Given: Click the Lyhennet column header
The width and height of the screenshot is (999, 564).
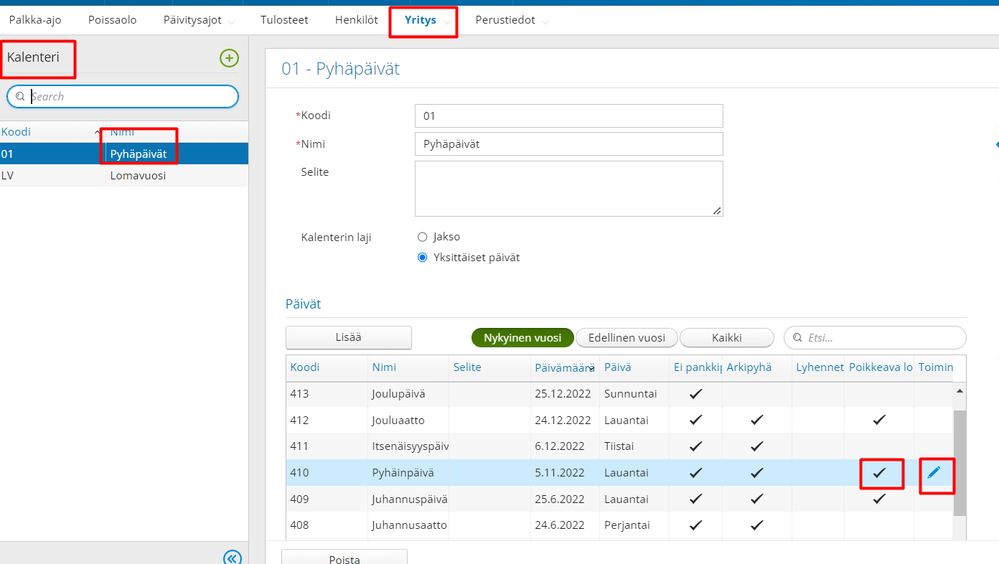Looking at the screenshot, I should 819,368.
